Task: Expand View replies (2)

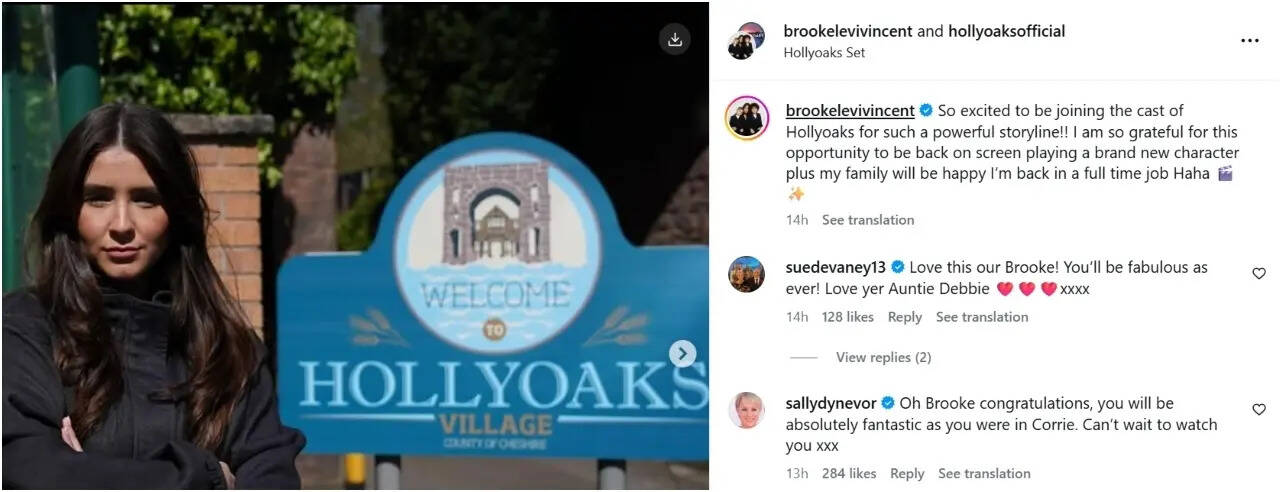Action: coord(883,357)
